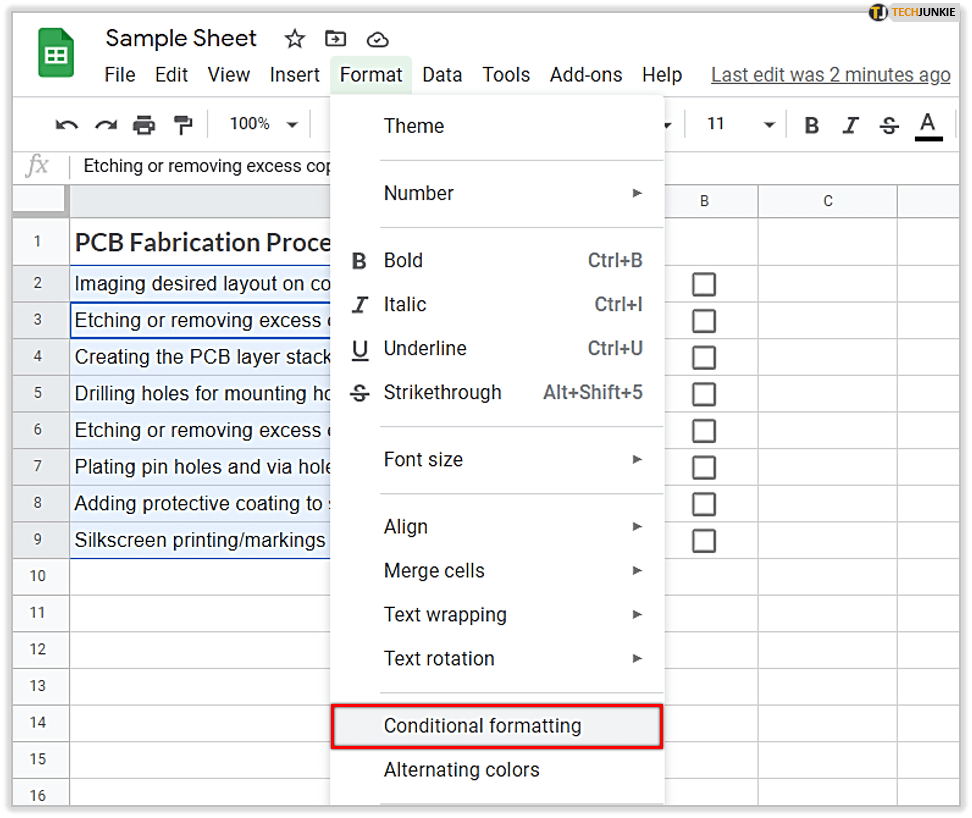Toggle strikethrough in the toolbar
972x818 pixels.
(889, 125)
